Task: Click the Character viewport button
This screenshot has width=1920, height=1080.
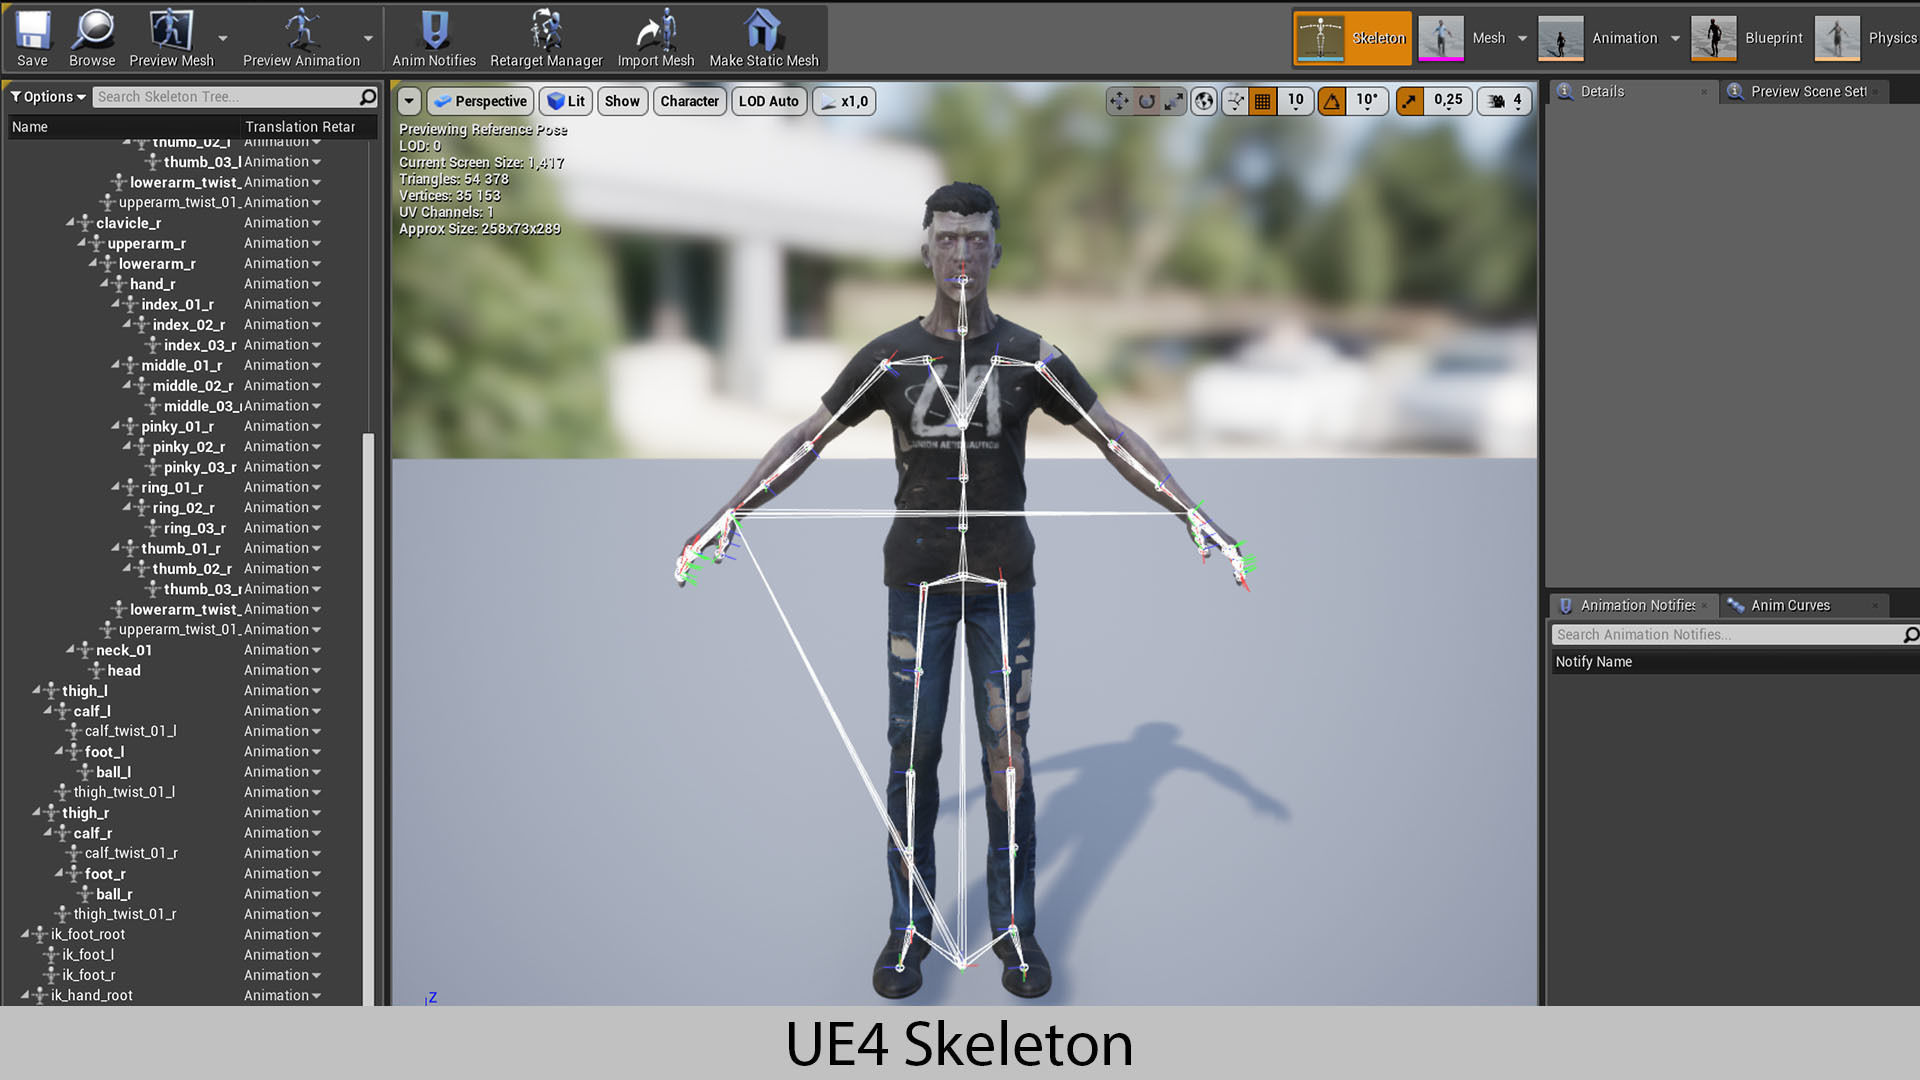Action: click(689, 101)
